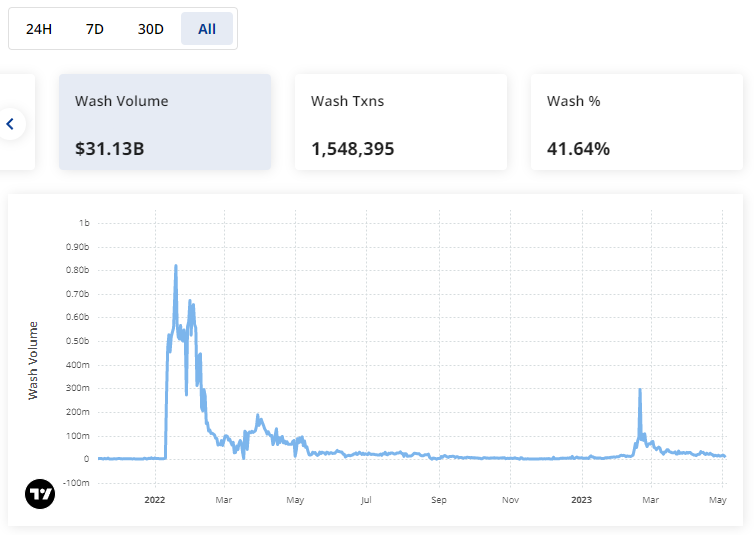Show the Wash % metric card
Screen dimensions: 754x535
click(636, 122)
